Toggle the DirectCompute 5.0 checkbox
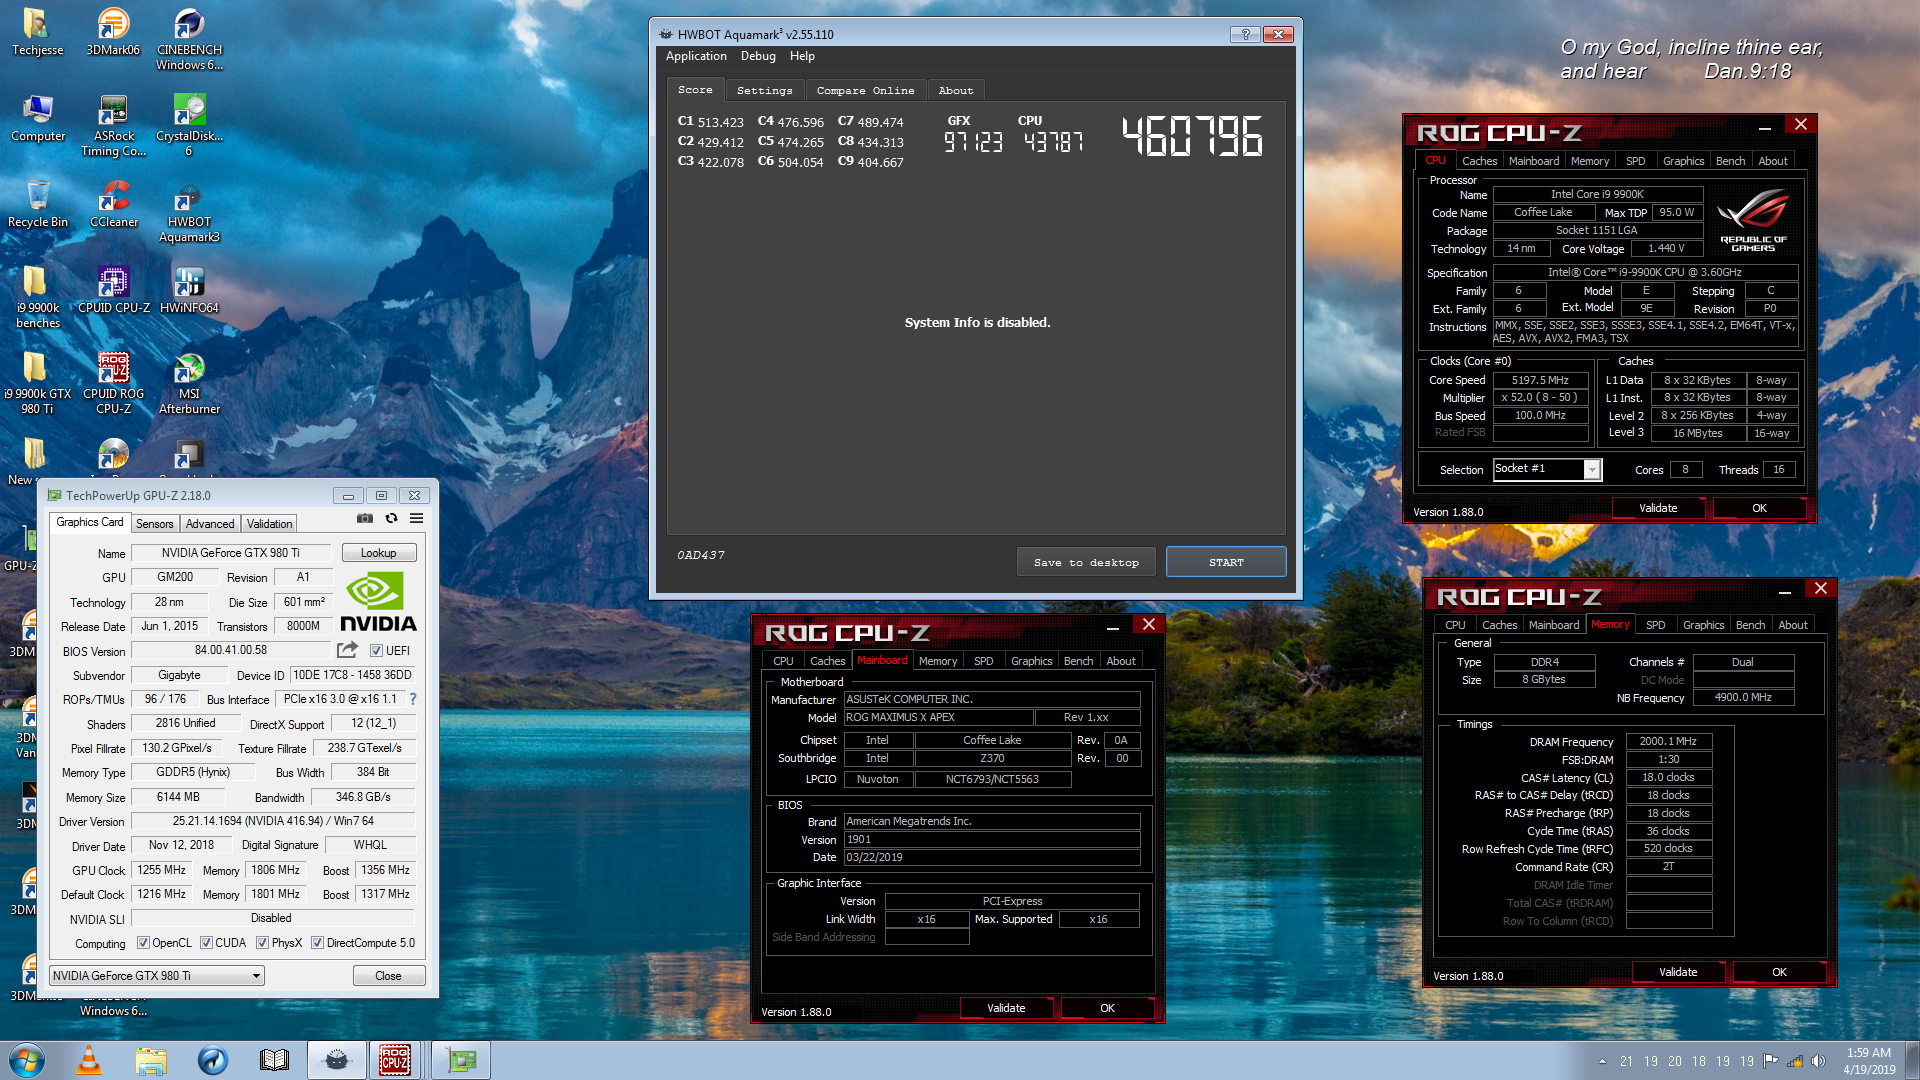 click(317, 943)
